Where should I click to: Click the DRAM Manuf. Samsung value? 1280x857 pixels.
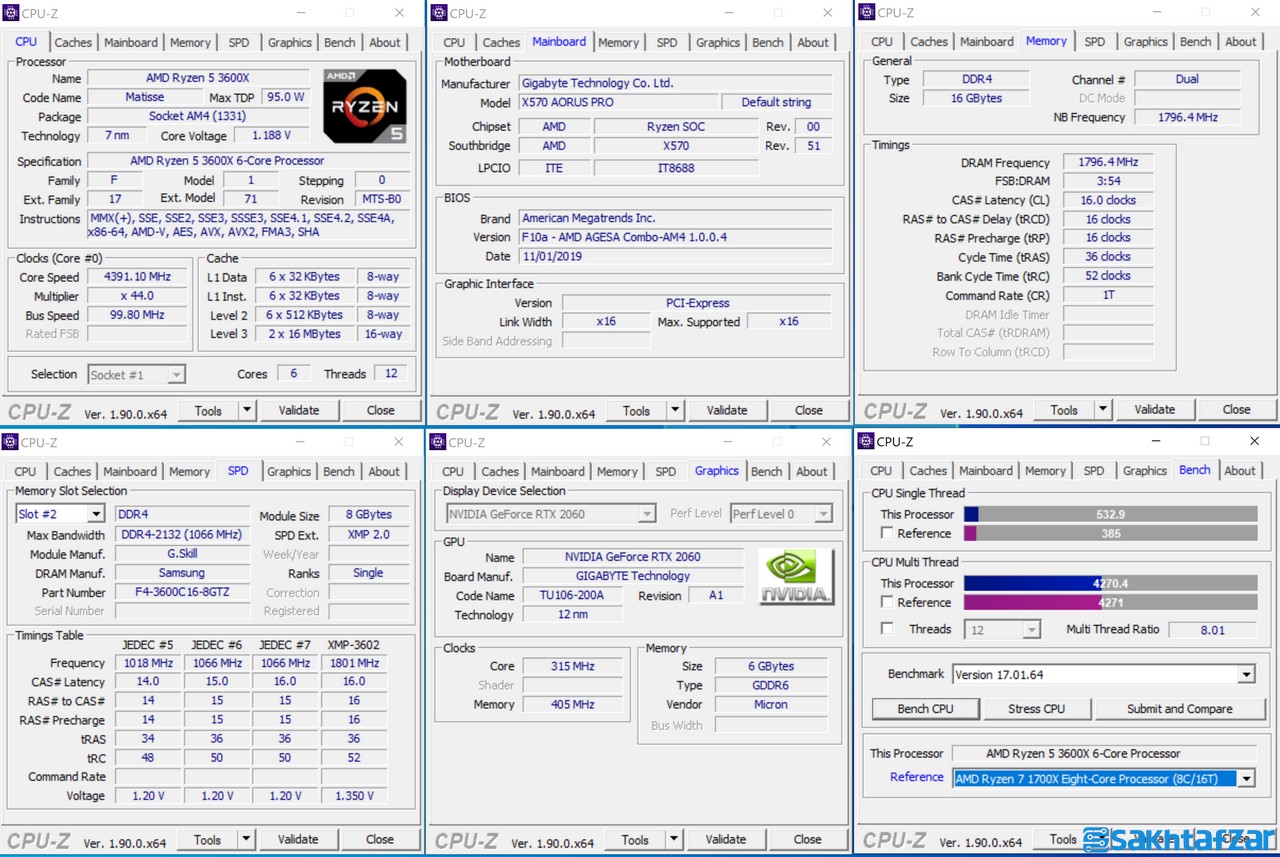[x=182, y=573]
